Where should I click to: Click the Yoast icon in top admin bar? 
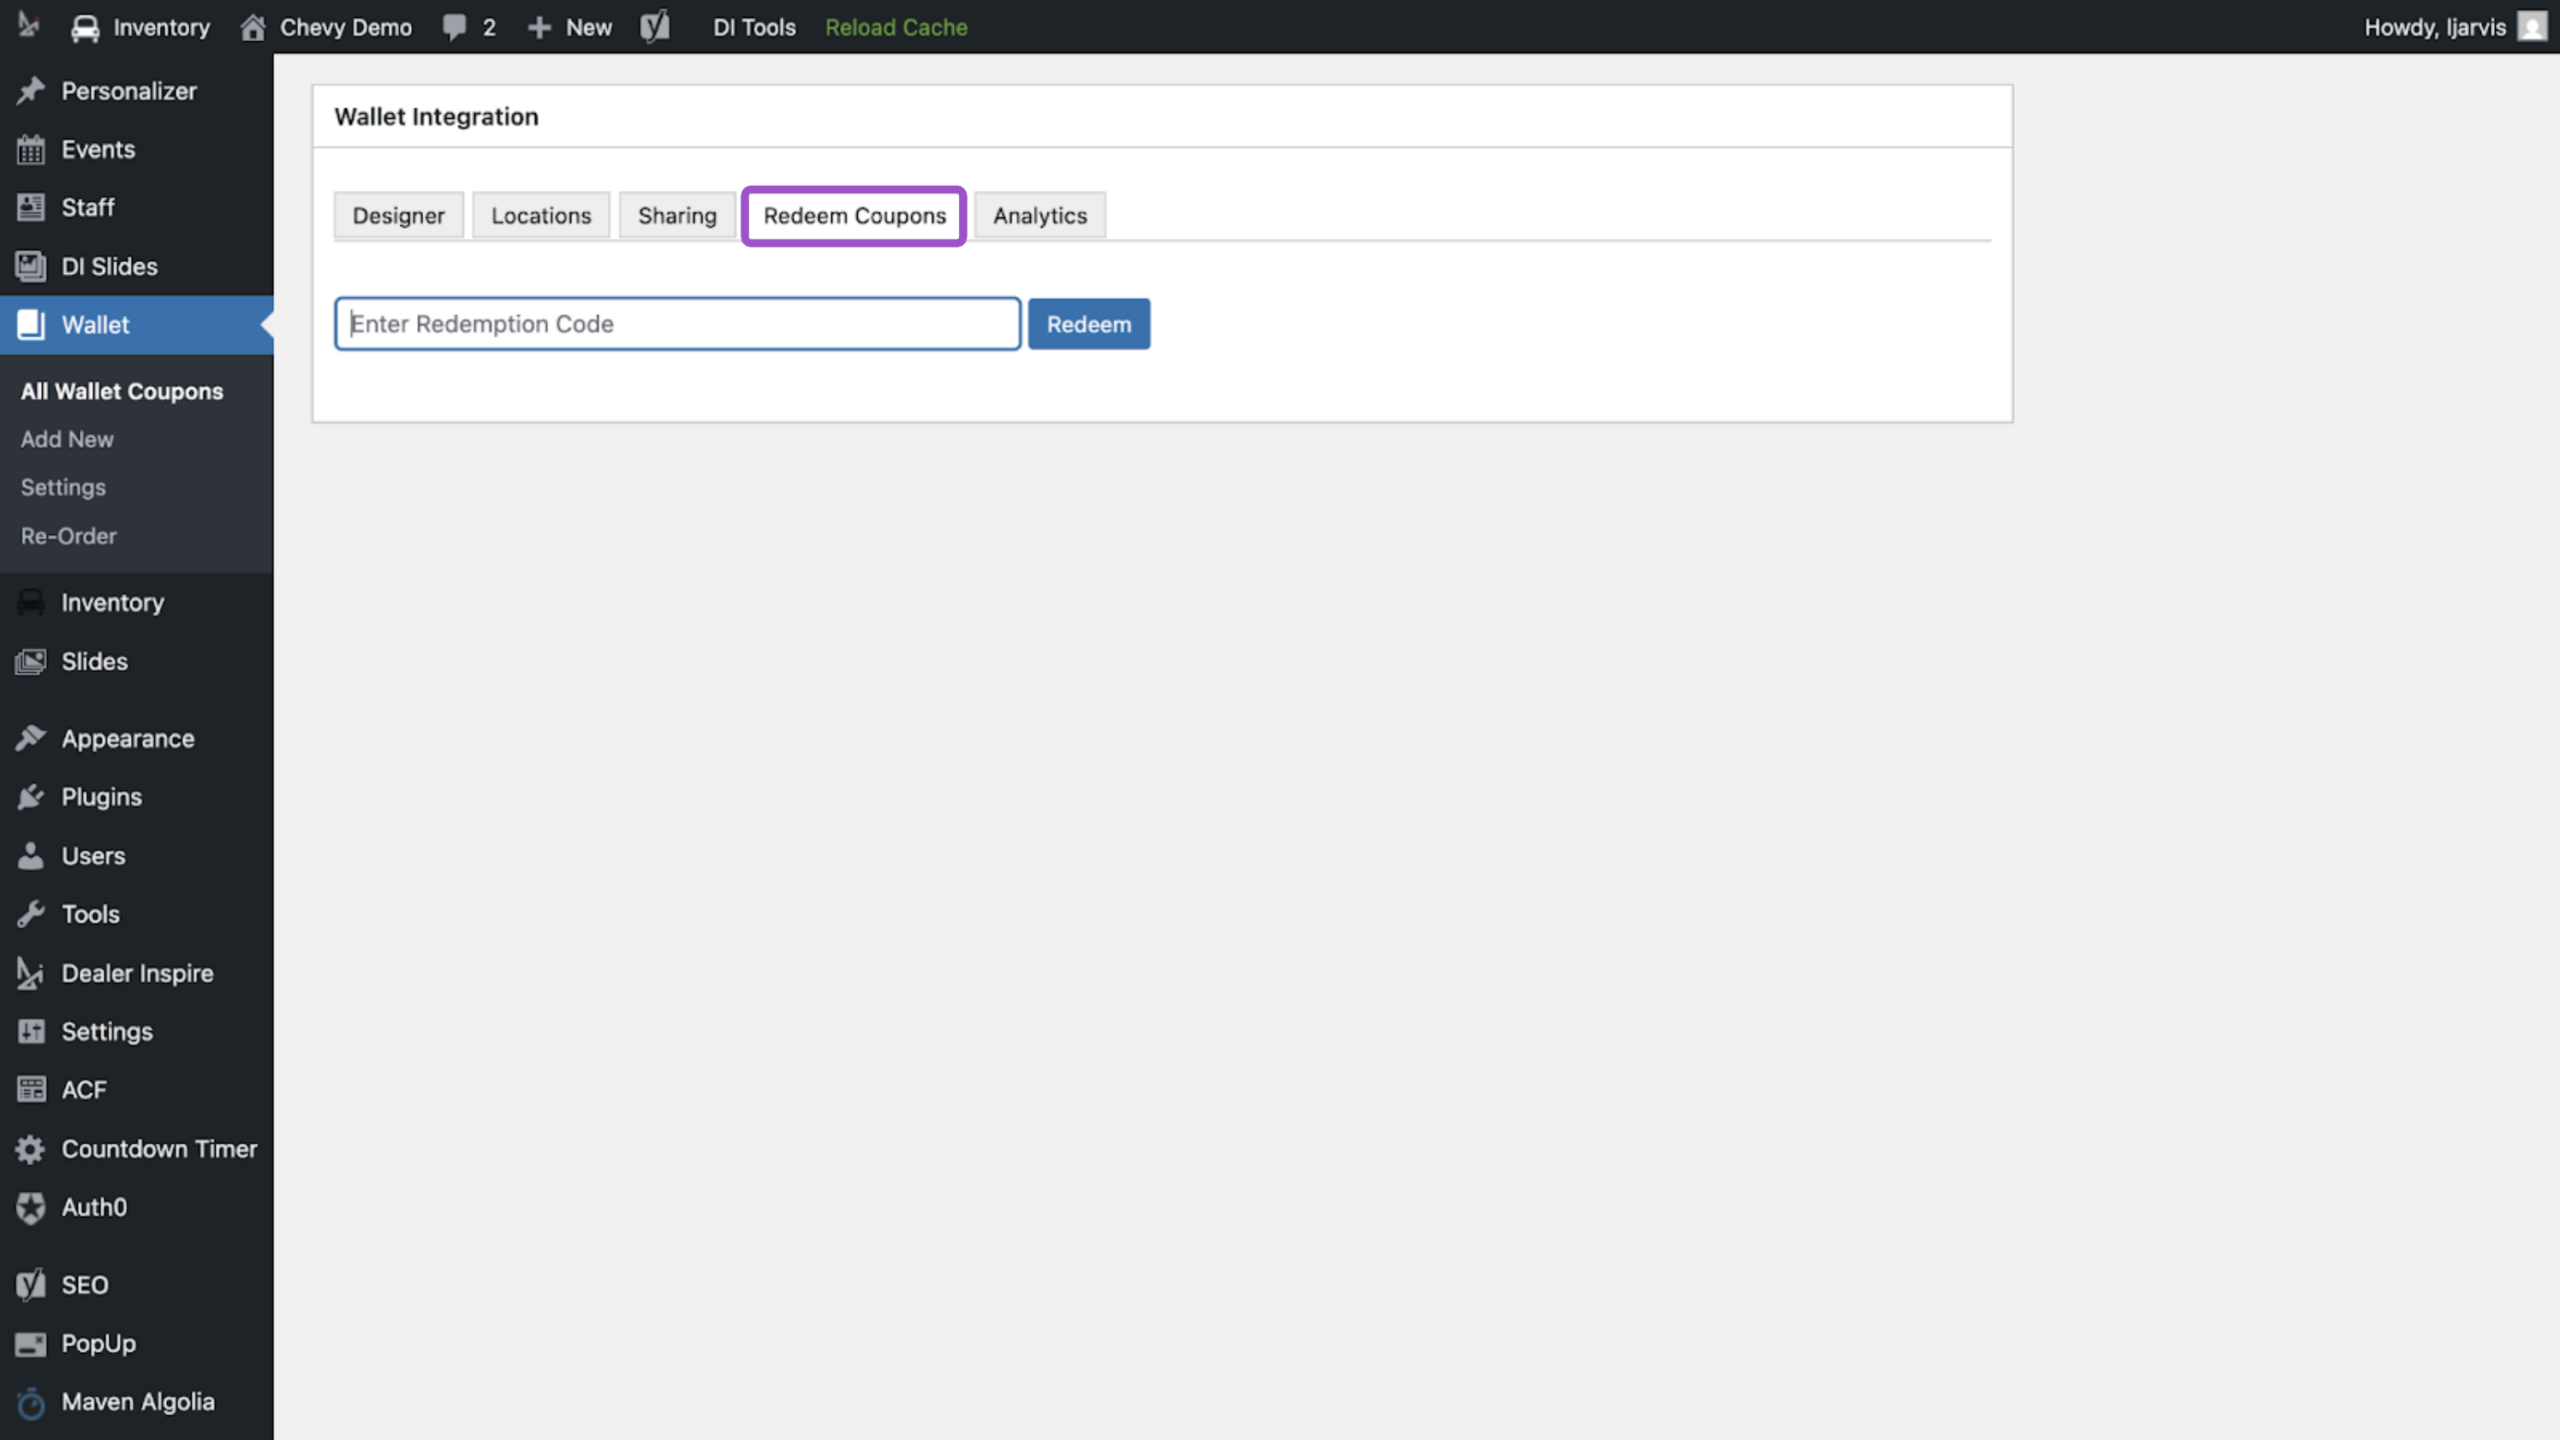655,27
